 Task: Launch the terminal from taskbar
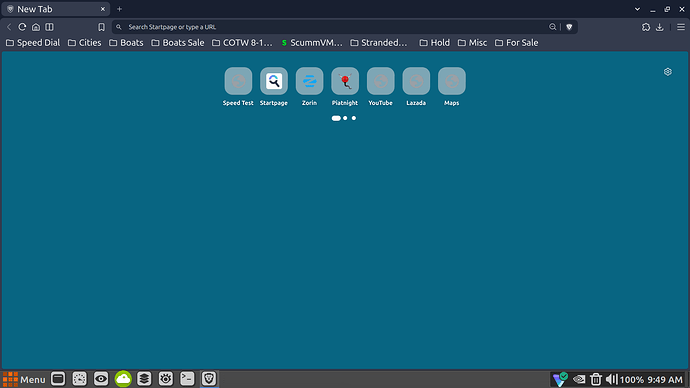tap(187, 379)
